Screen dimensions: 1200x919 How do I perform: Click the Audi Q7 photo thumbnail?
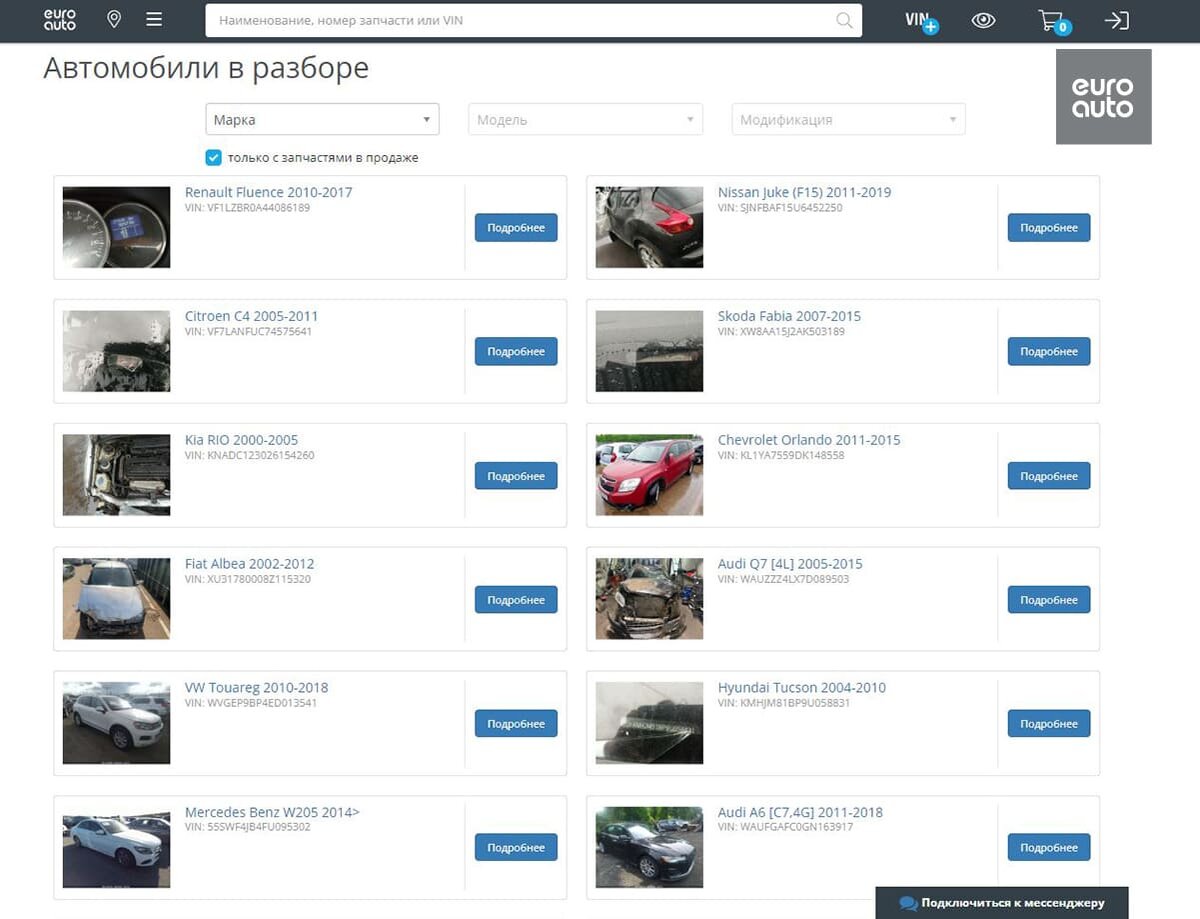[649, 599]
